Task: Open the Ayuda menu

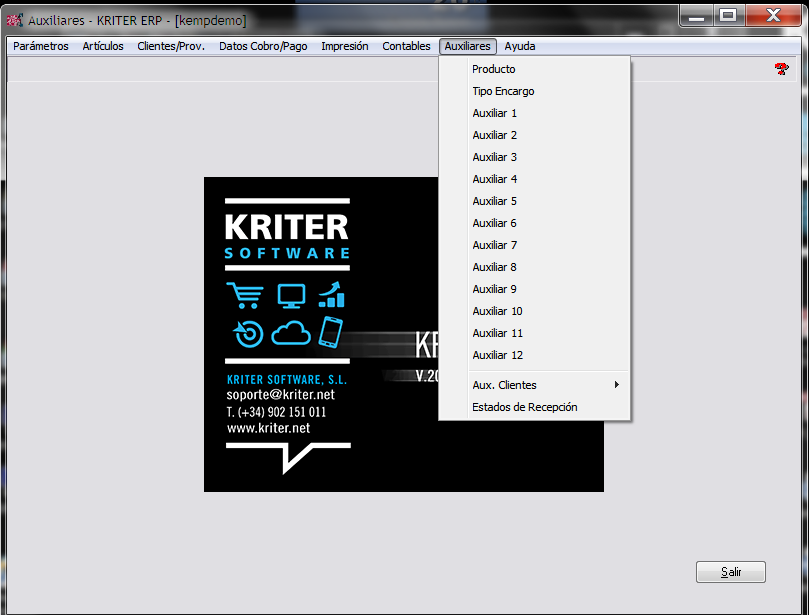Action: tap(520, 46)
